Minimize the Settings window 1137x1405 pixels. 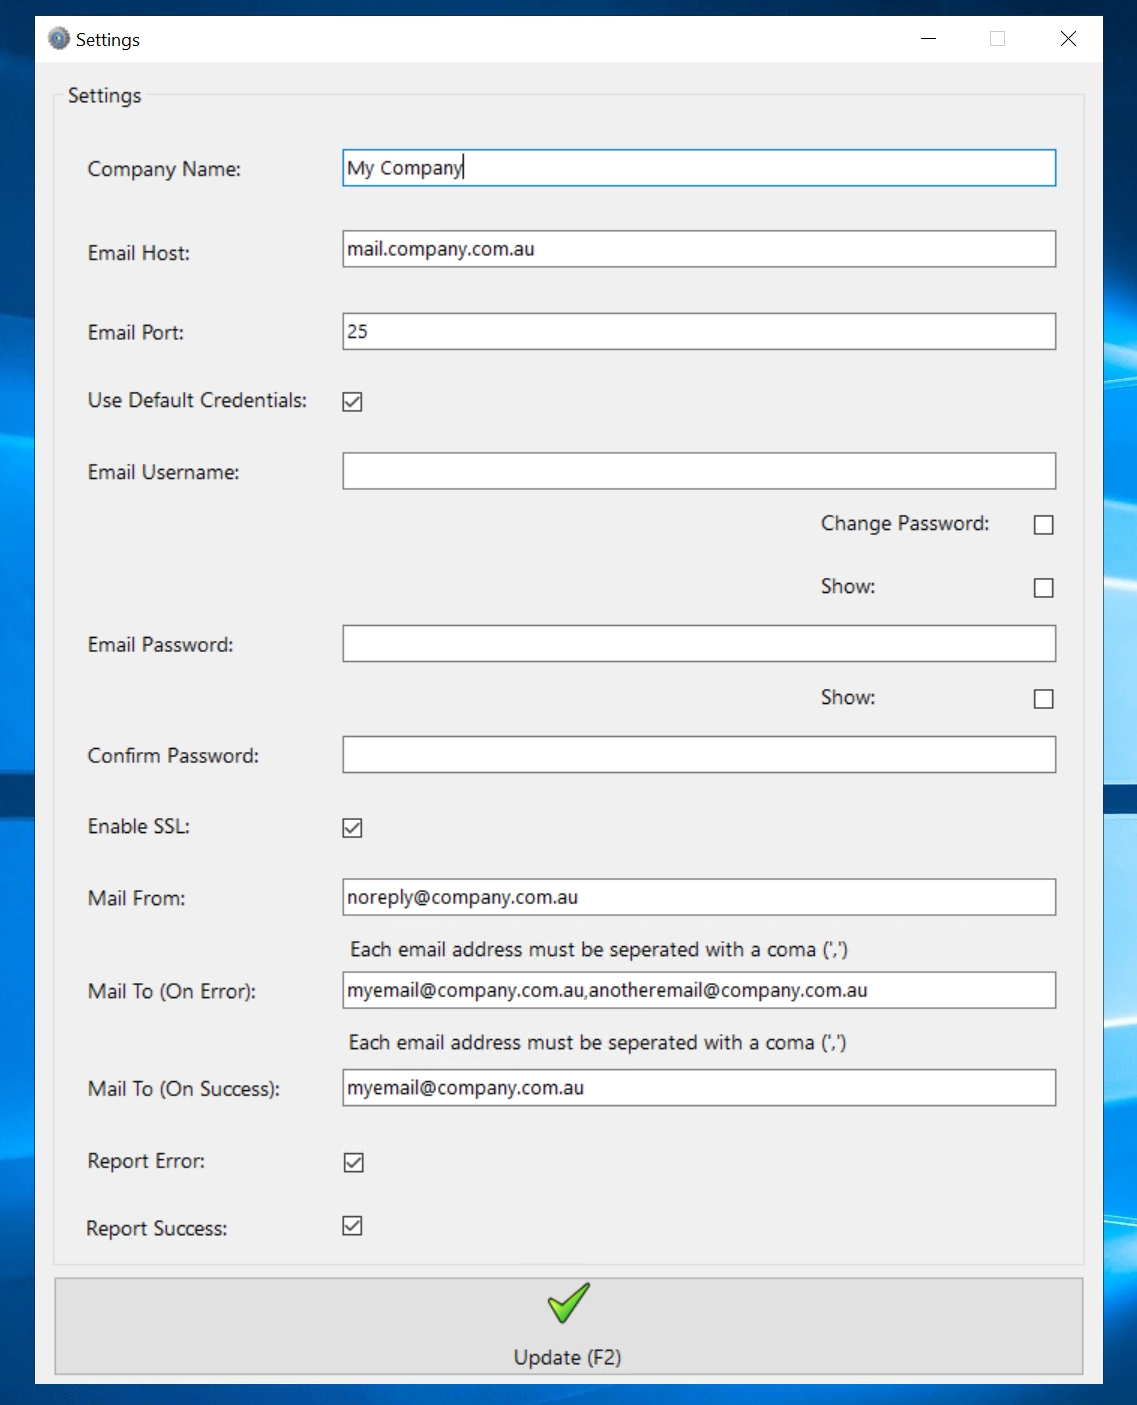[x=928, y=39]
